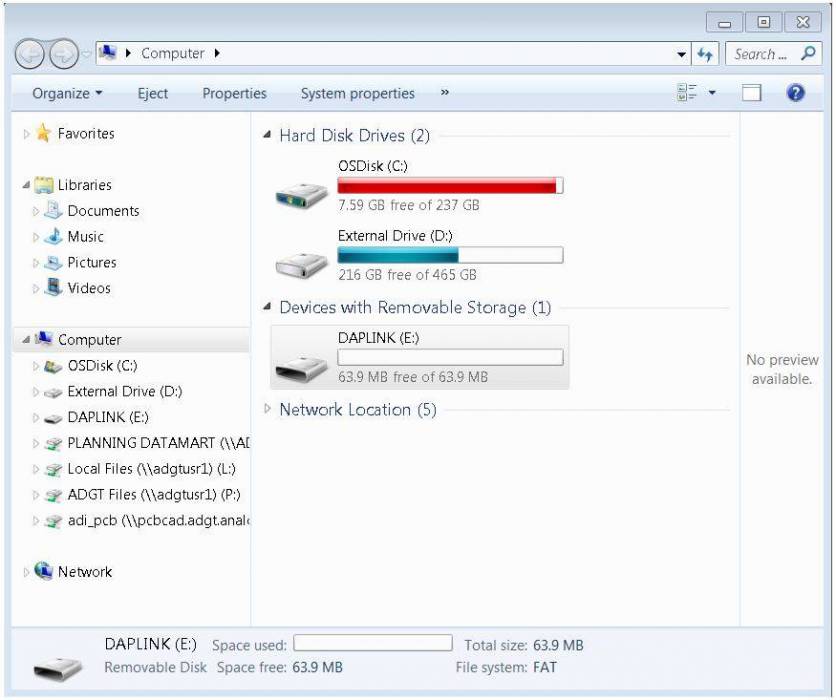
Task: Click Network Location (5) heading
Action: pyautogui.click(x=358, y=410)
